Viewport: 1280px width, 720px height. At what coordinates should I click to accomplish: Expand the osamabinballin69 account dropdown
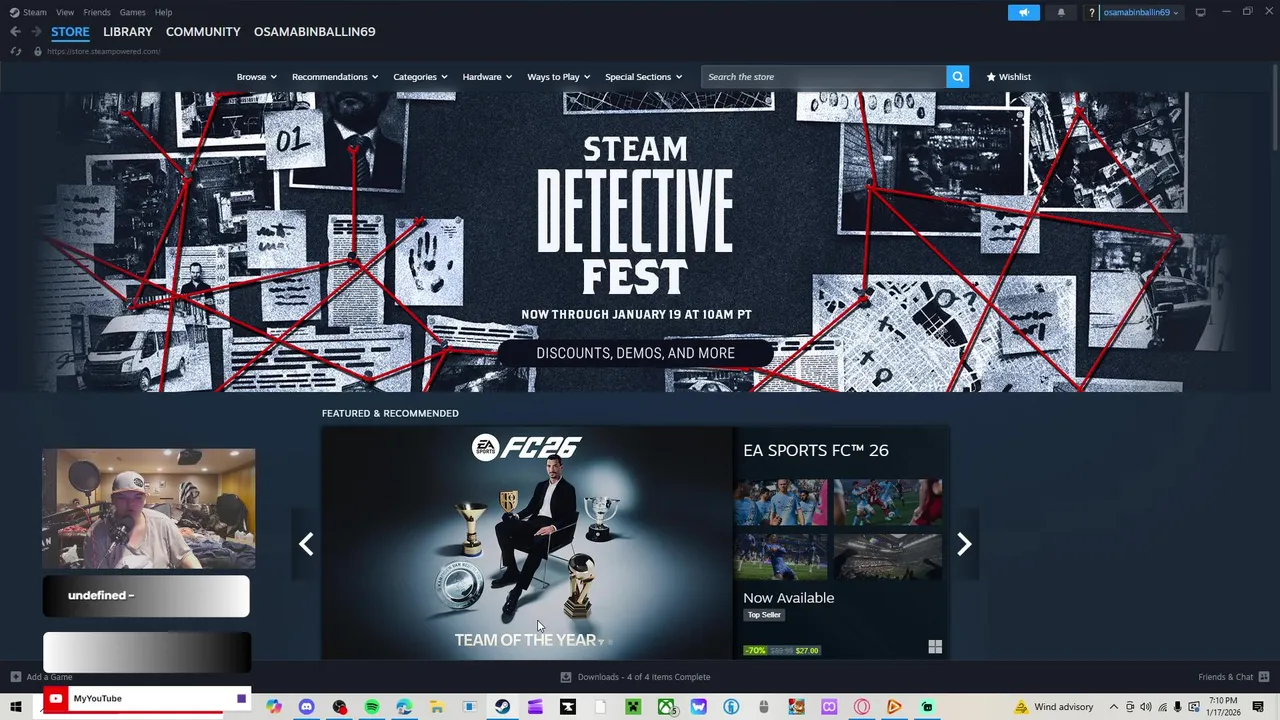[x=1140, y=13]
